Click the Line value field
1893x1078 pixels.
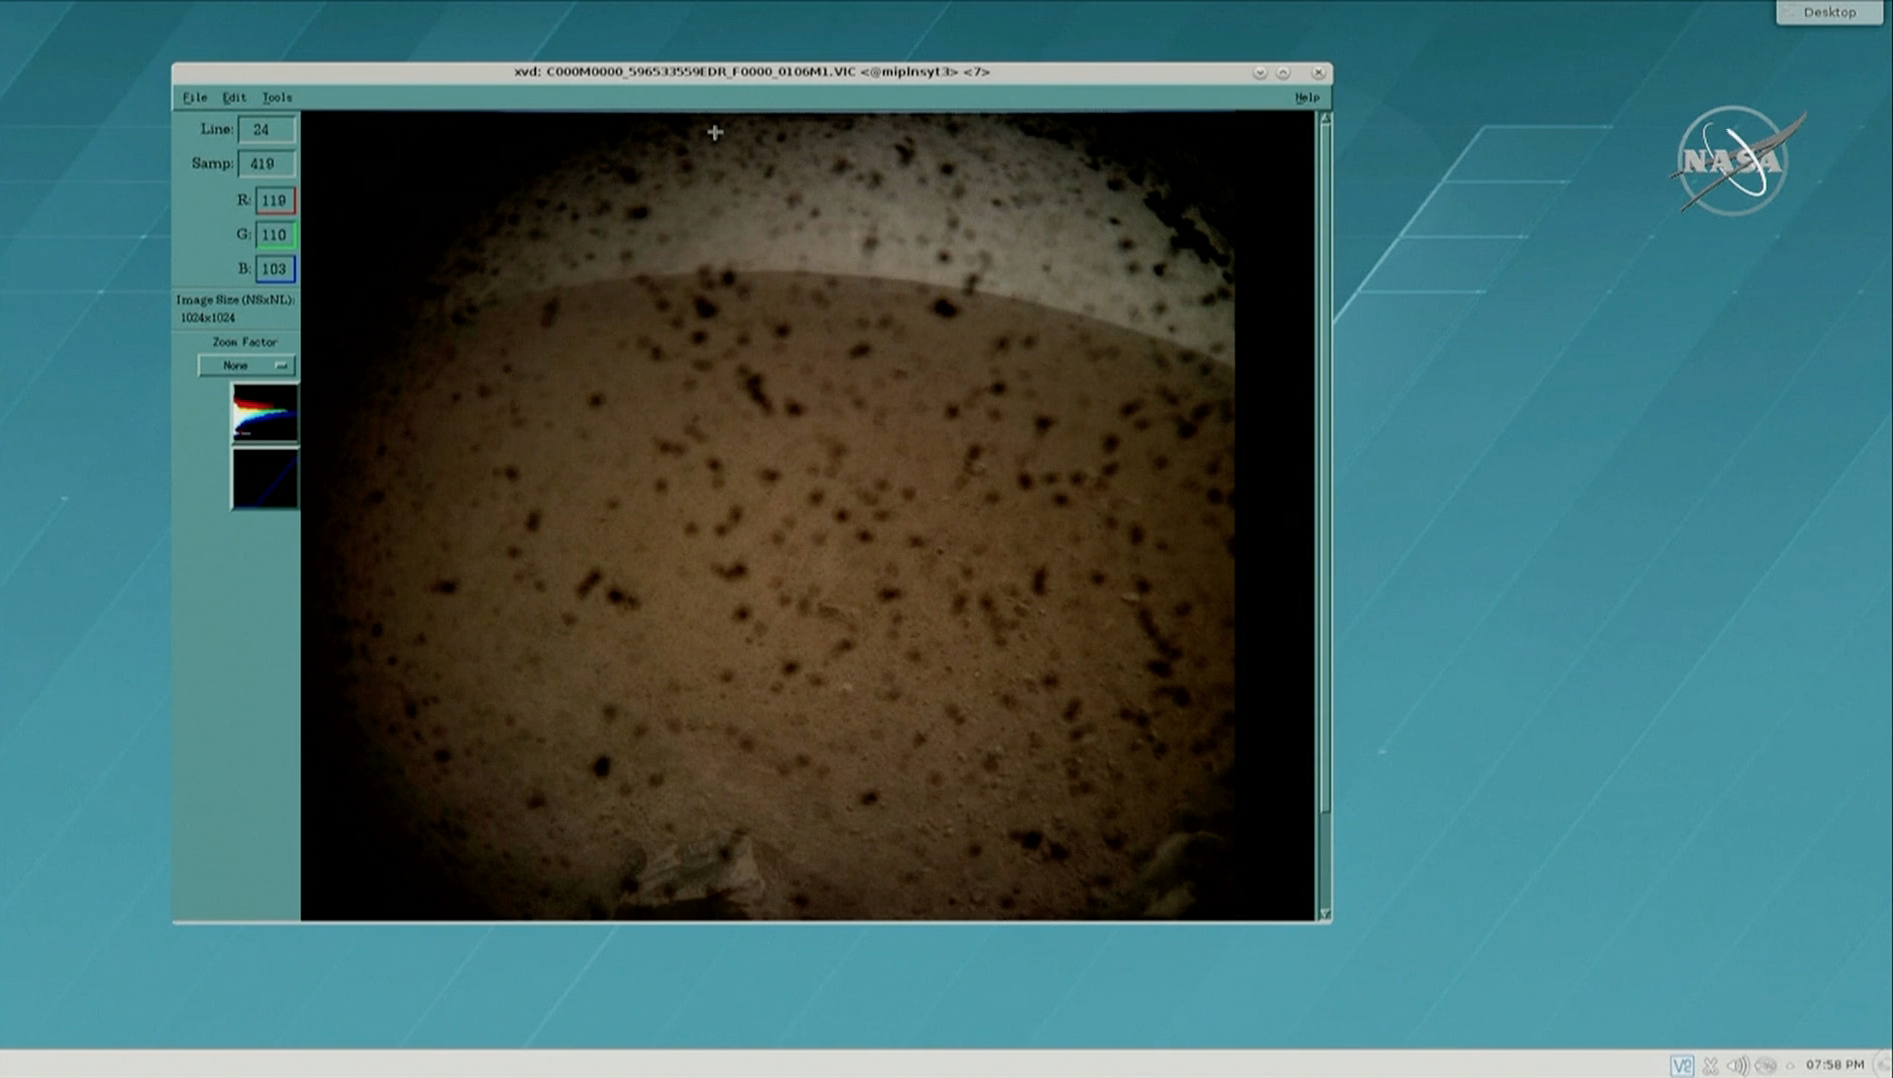266,129
